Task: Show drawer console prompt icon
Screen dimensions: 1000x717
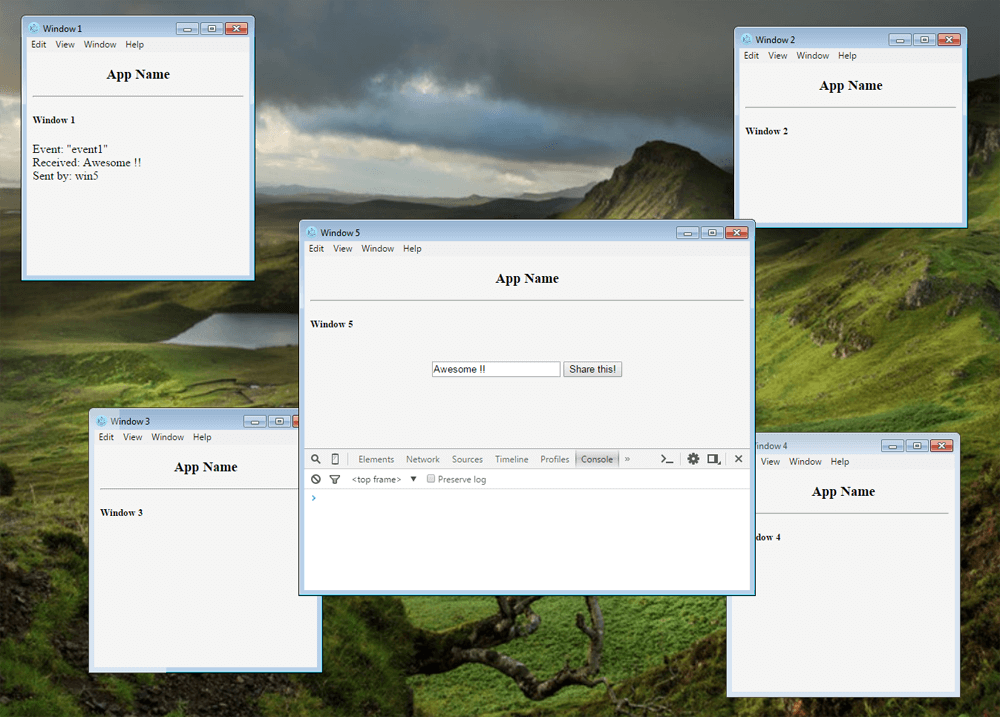Action: click(667, 459)
